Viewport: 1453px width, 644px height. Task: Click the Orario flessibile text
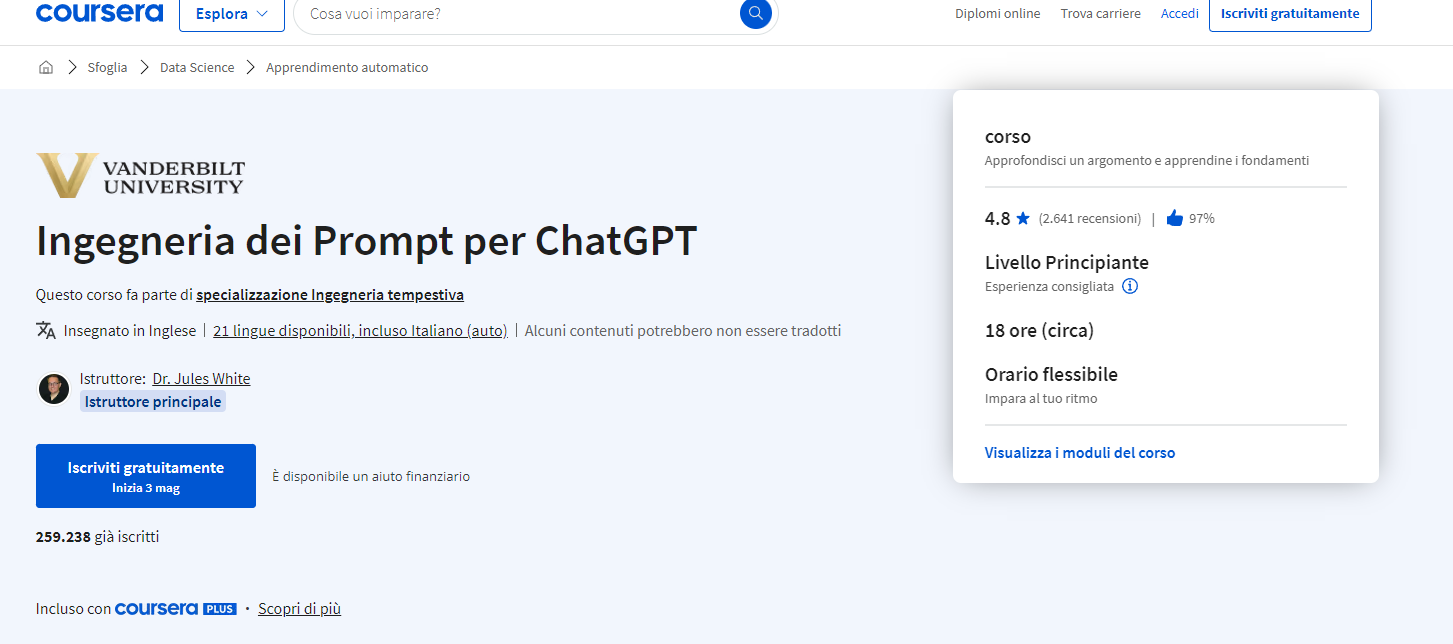point(1051,375)
